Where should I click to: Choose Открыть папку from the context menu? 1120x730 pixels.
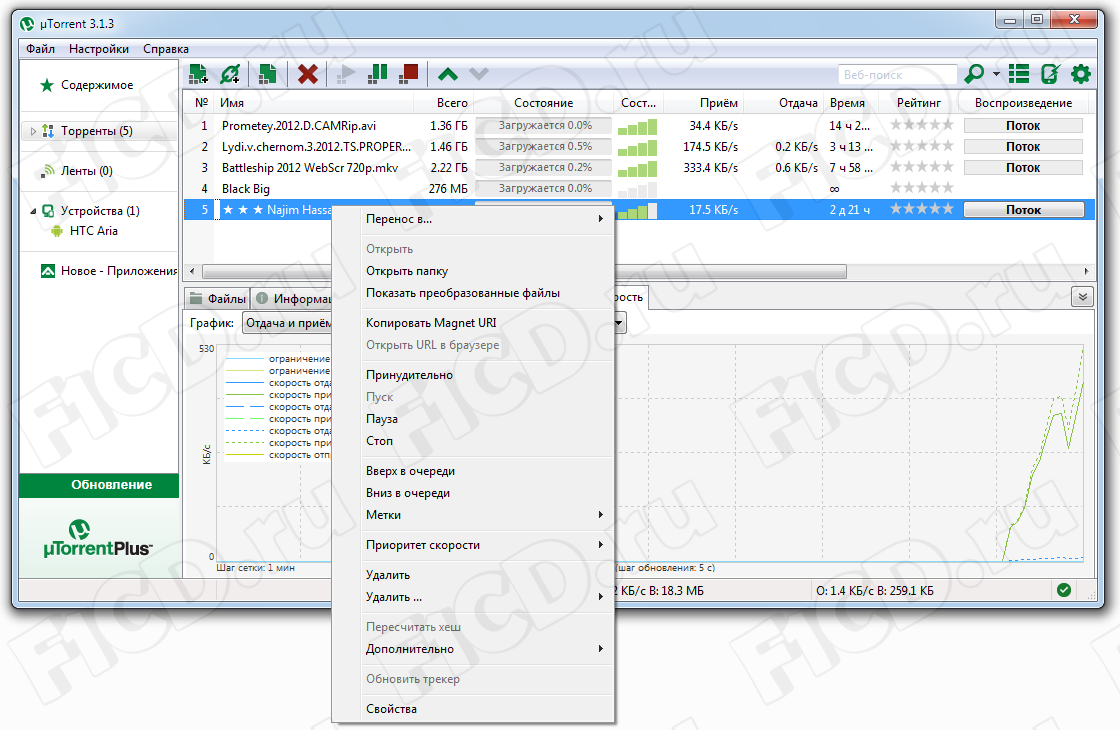473,271
